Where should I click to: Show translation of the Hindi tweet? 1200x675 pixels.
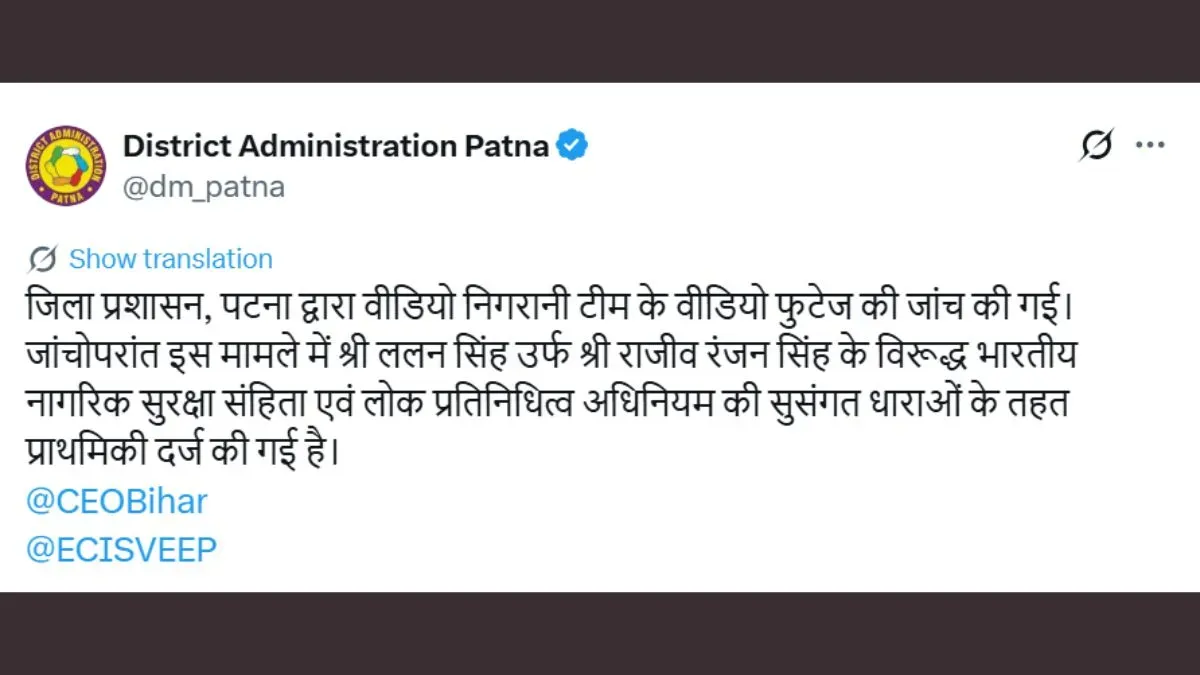click(x=170, y=259)
